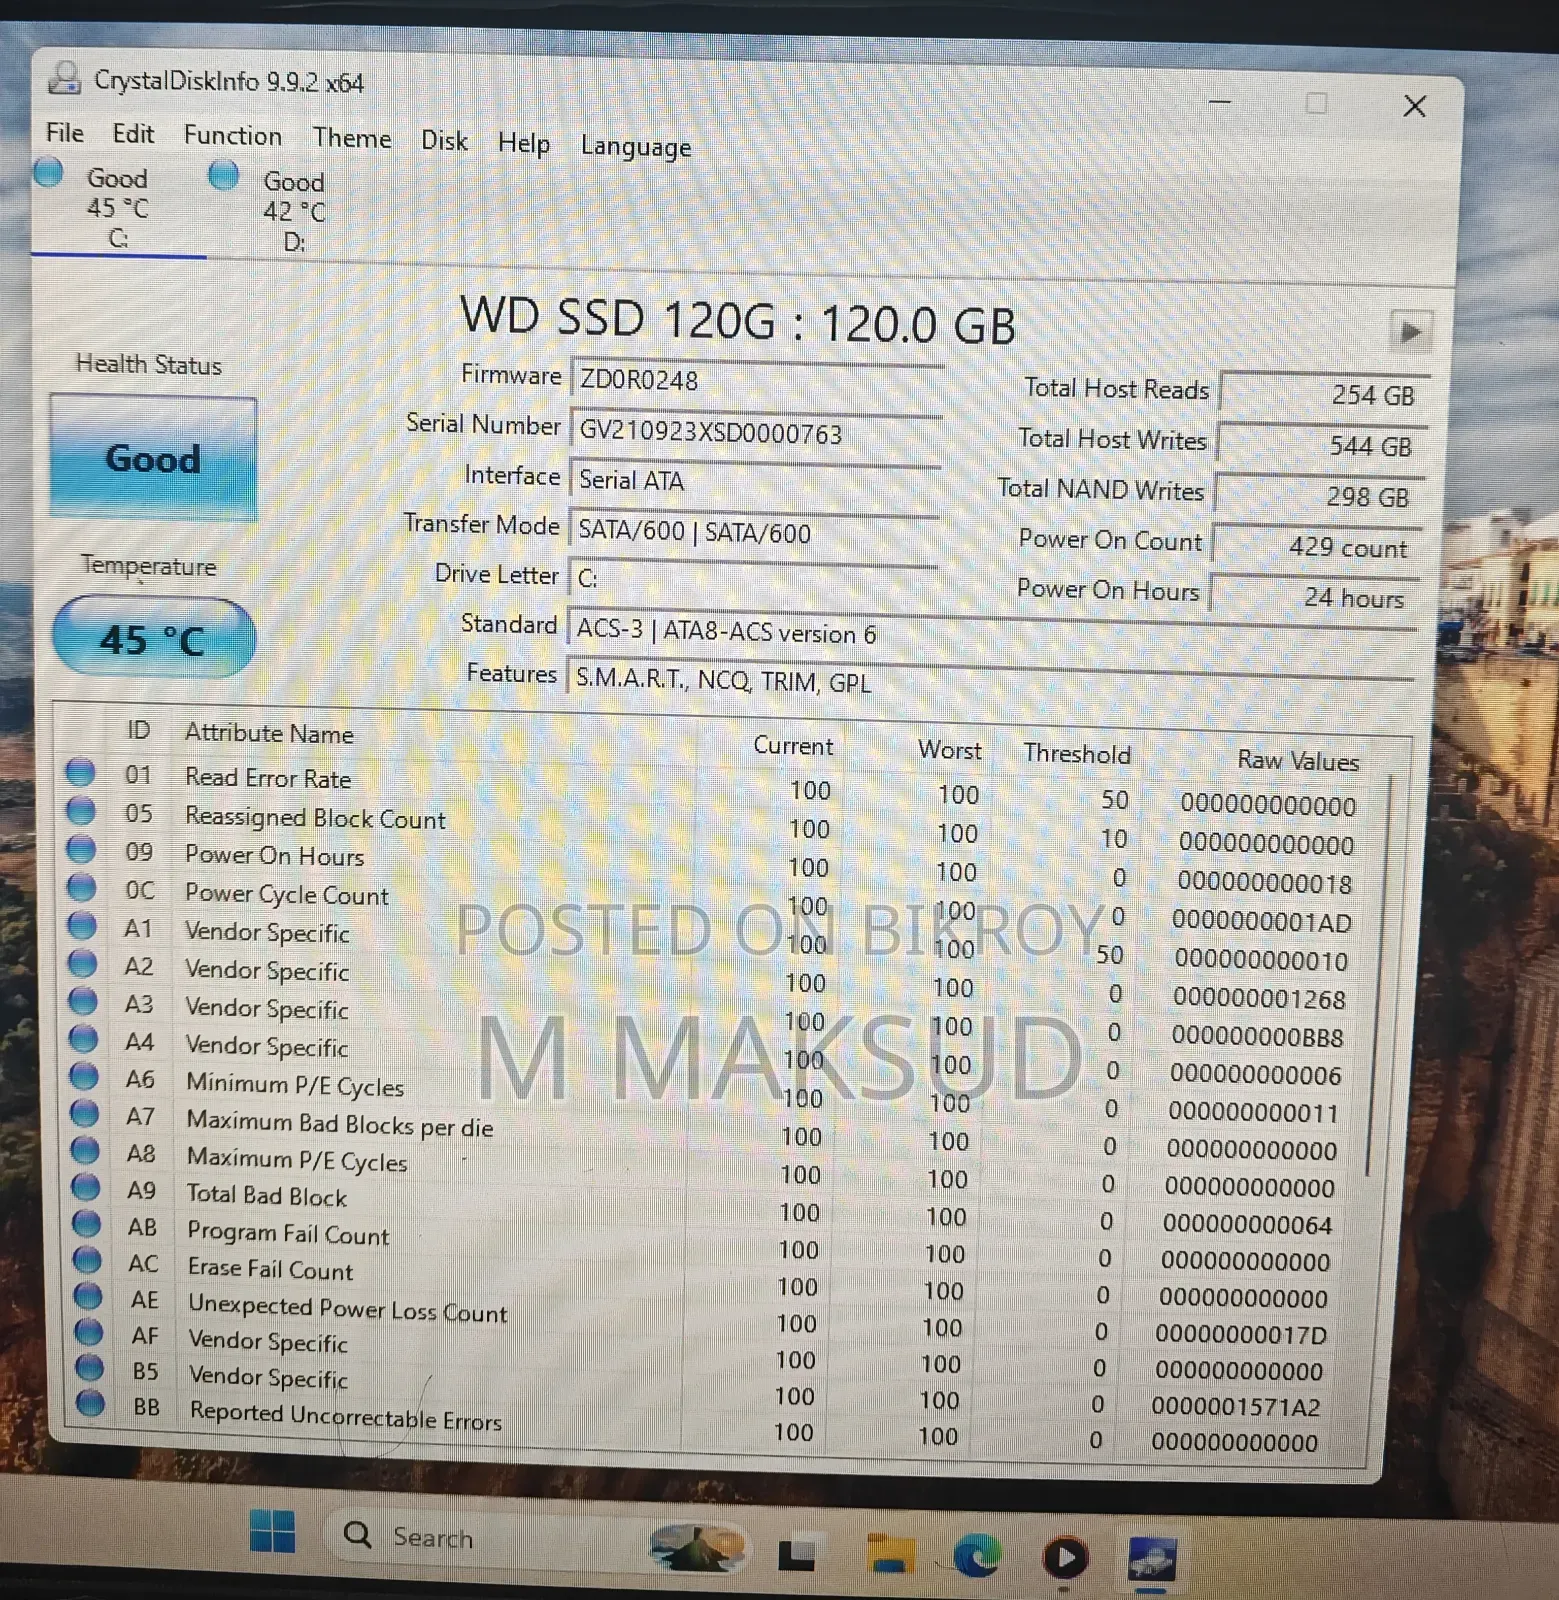1559x1600 pixels.
Task: Click the Total Host Reads value
Action: tap(1324, 394)
